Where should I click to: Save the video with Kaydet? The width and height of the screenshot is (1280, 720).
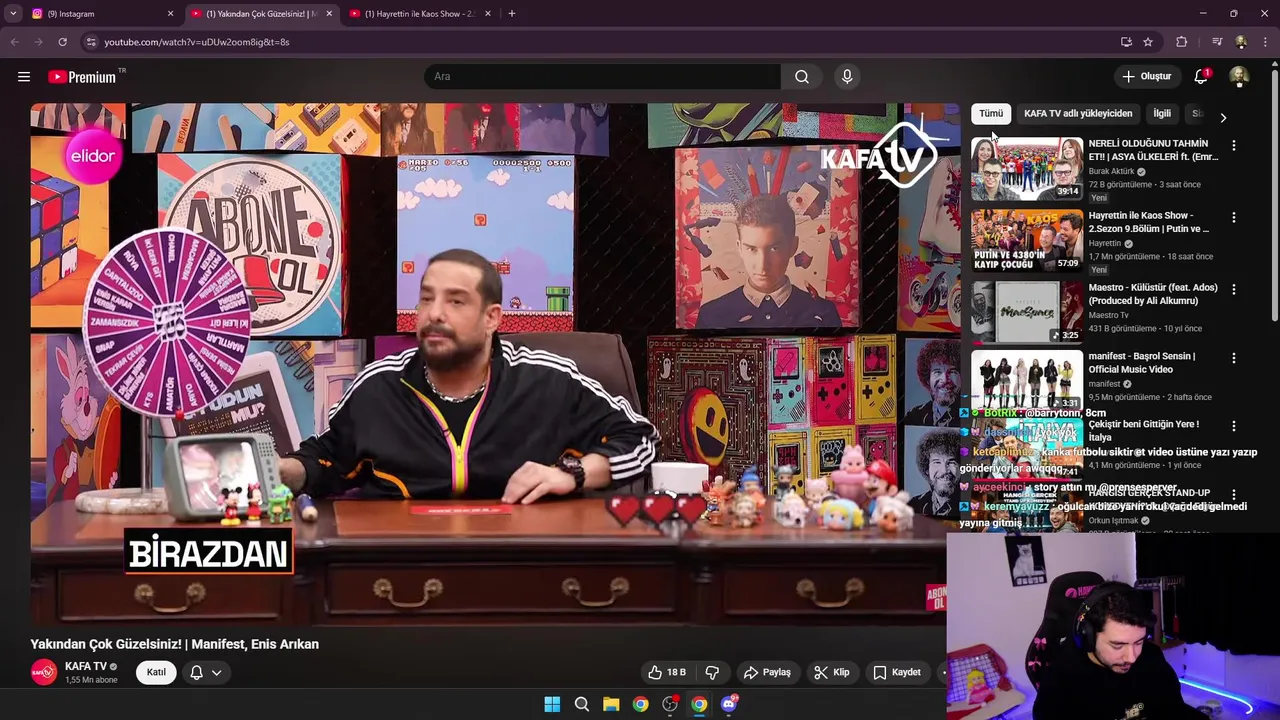point(897,672)
